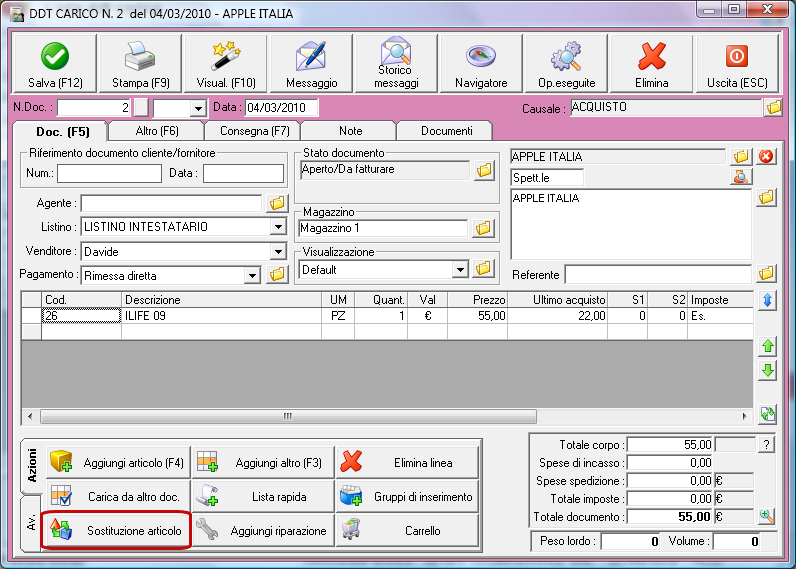Delete document with Elimina red X
This screenshot has width=796, height=569.
[x=652, y=63]
